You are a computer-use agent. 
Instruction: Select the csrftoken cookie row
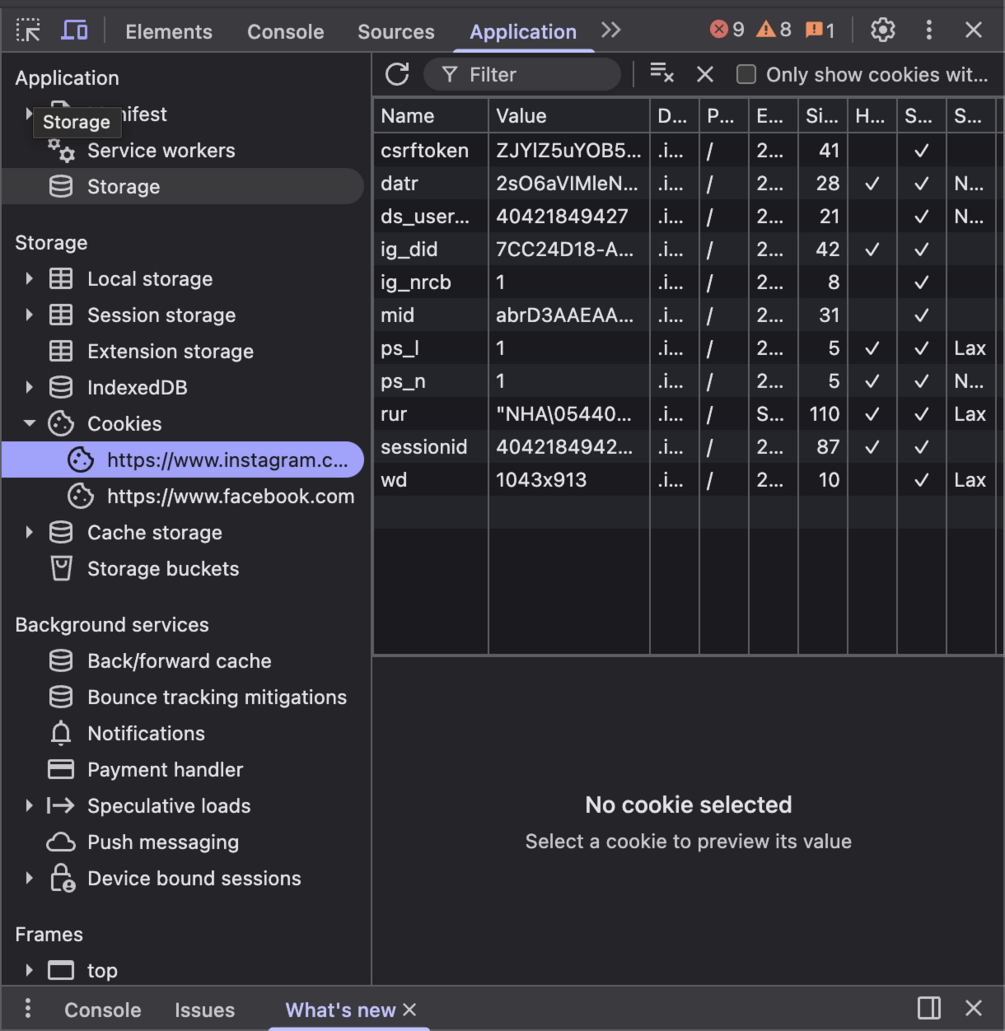pyautogui.click(x=684, y=151)
